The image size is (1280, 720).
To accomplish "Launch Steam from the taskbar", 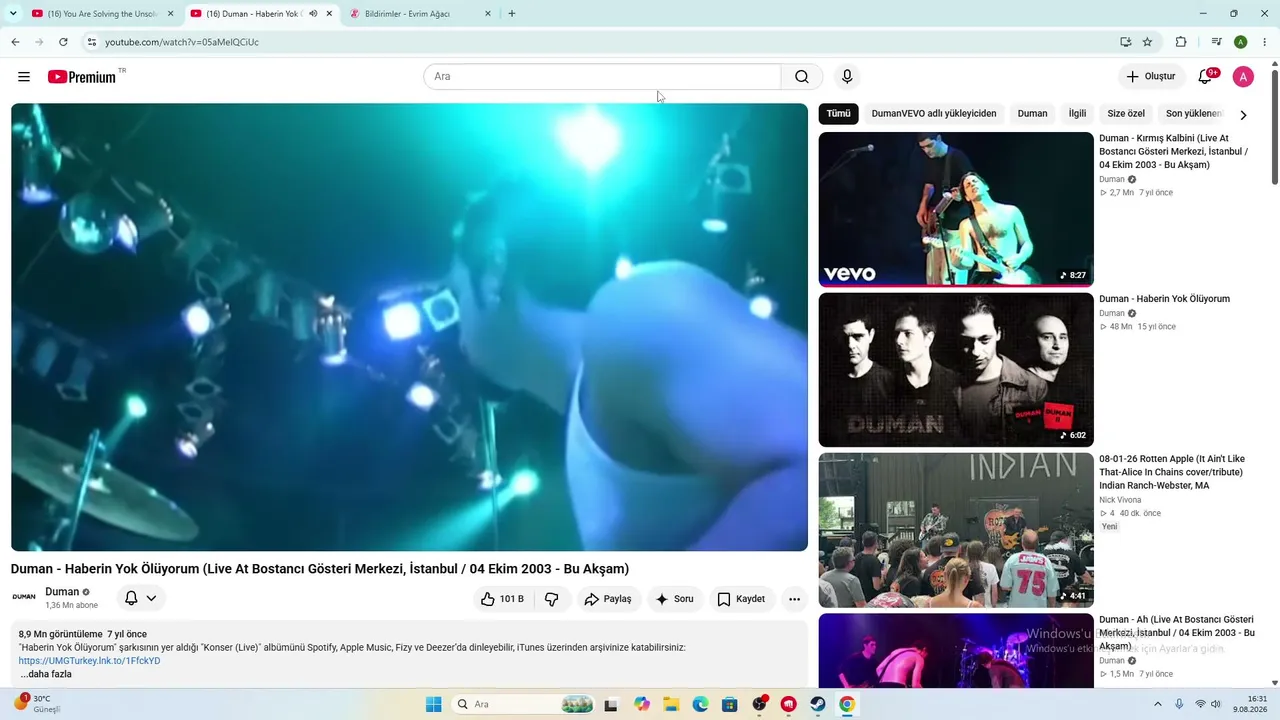I will click(818, 704).
